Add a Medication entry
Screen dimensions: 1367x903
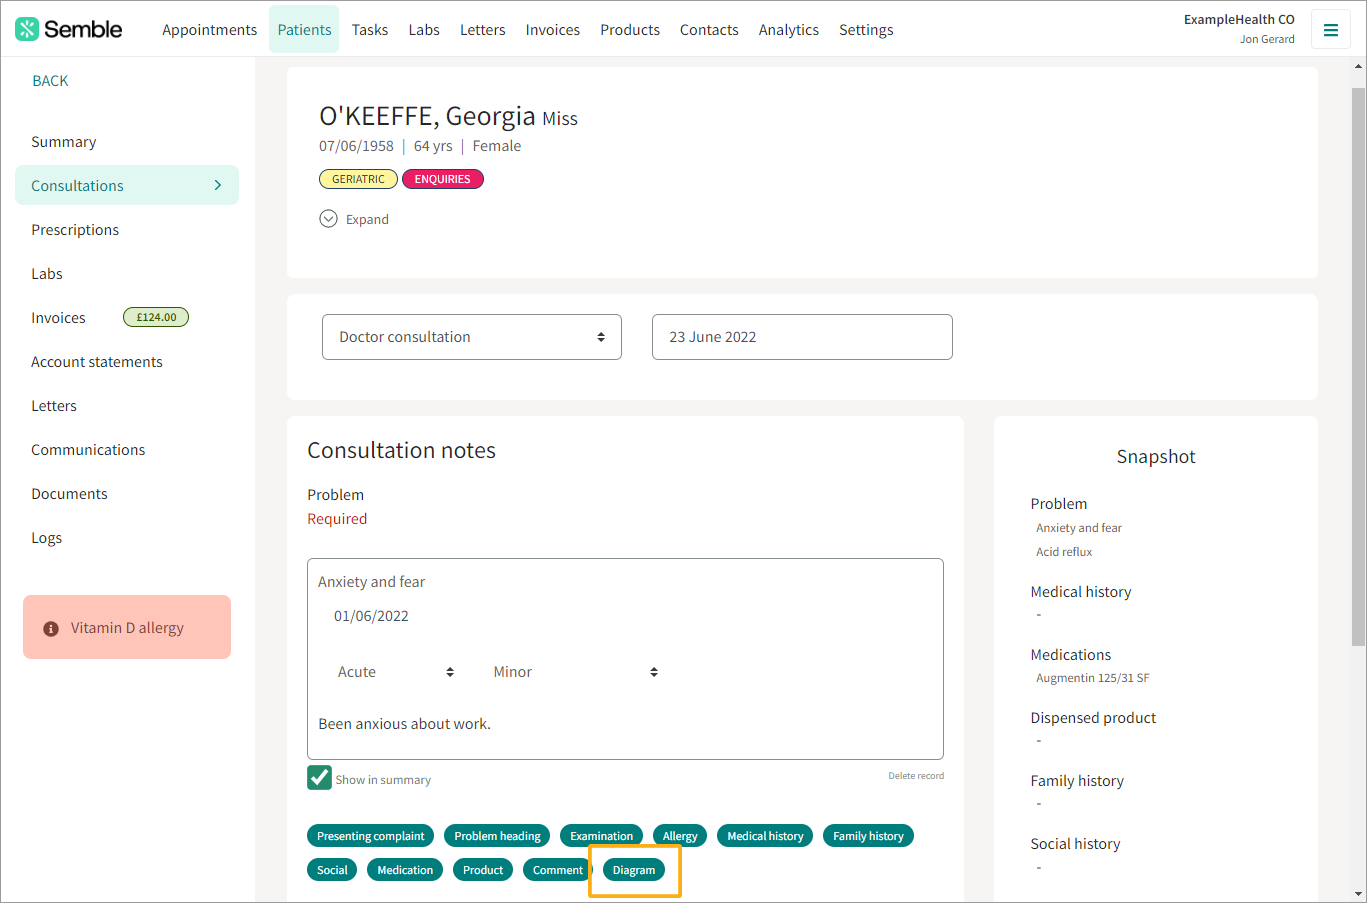405,870
